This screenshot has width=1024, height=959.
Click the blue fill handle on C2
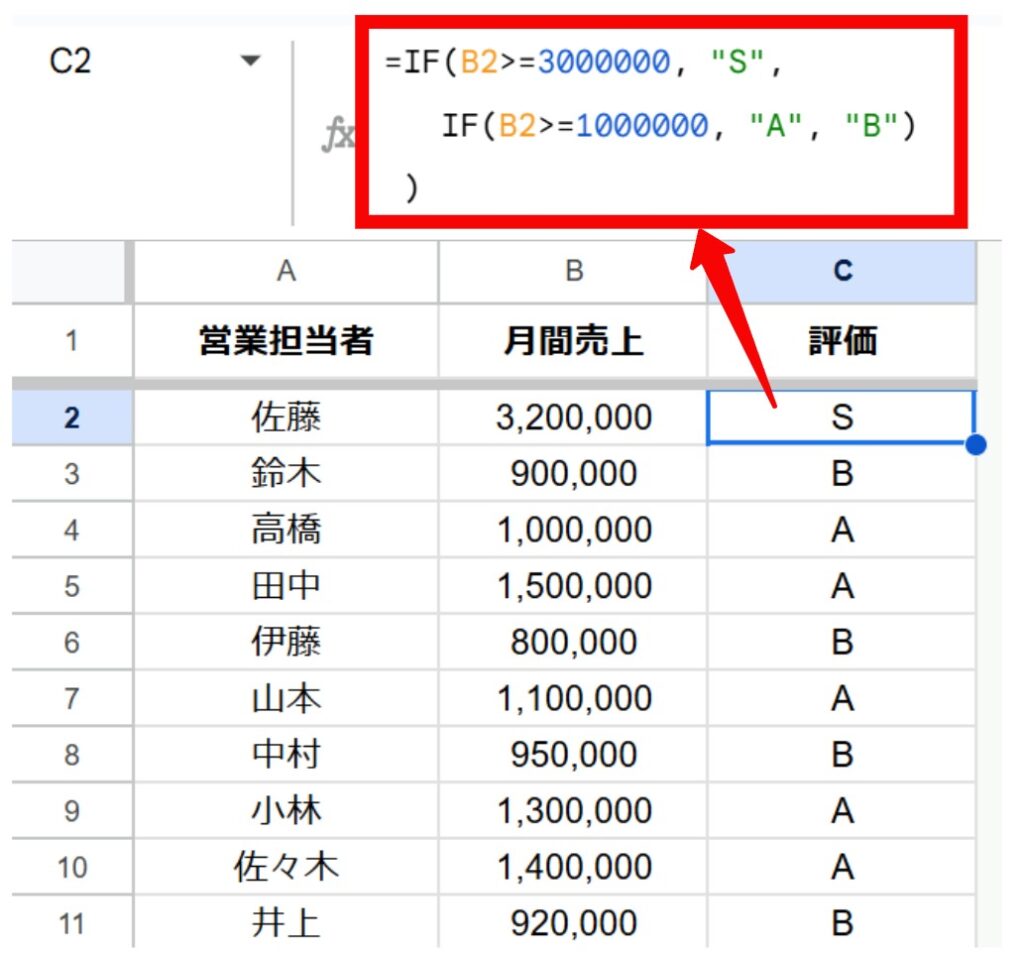[976, 445]
